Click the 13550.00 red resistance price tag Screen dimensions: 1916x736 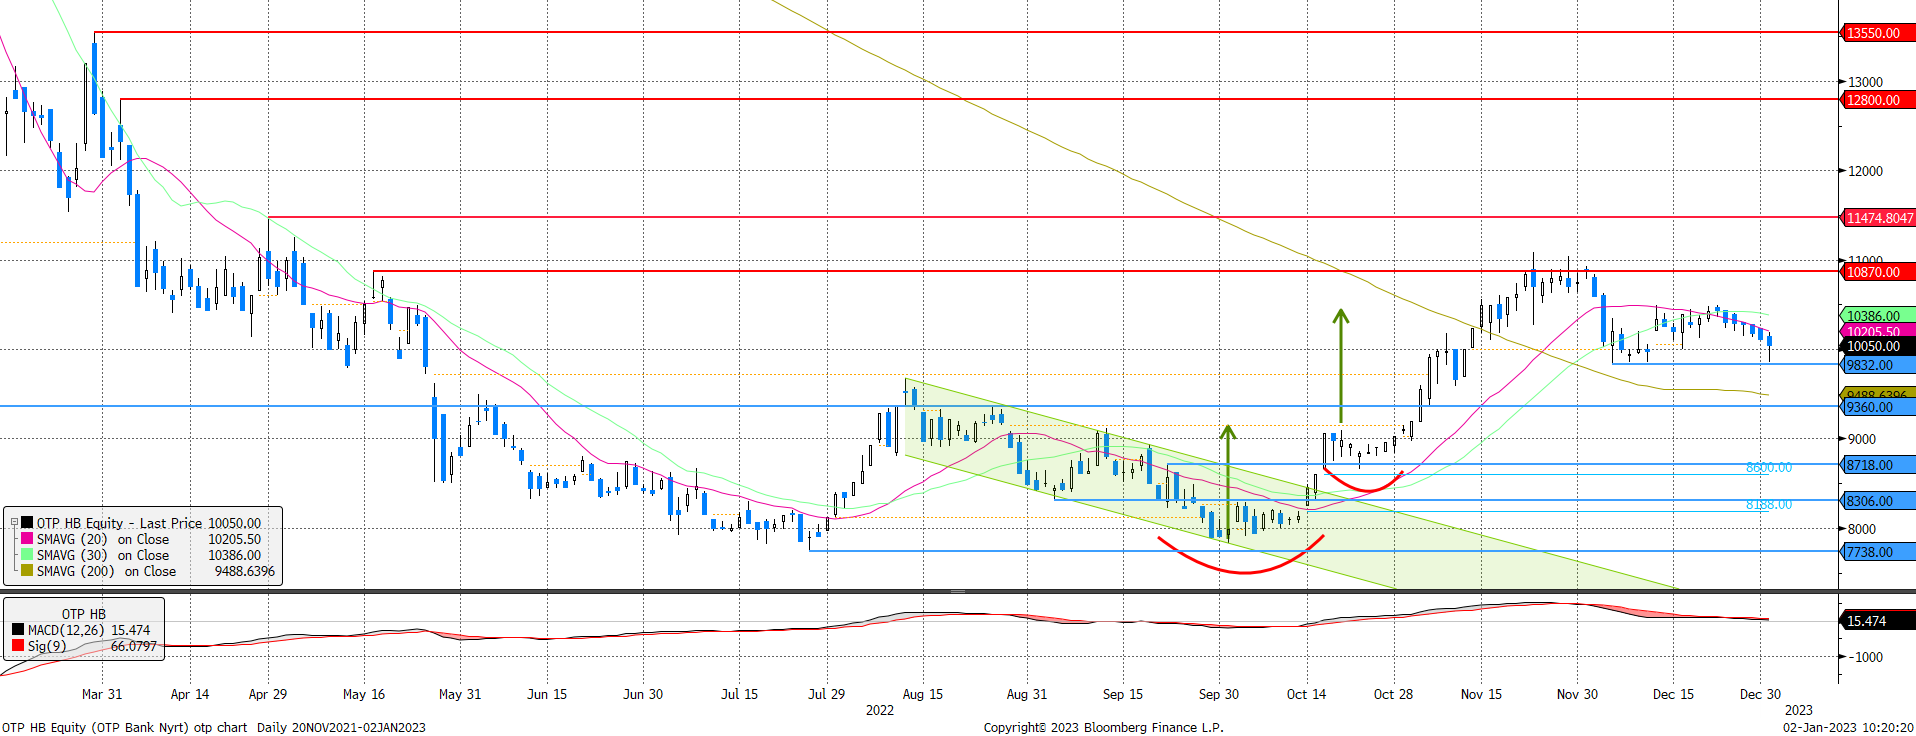click(1877, 33)
